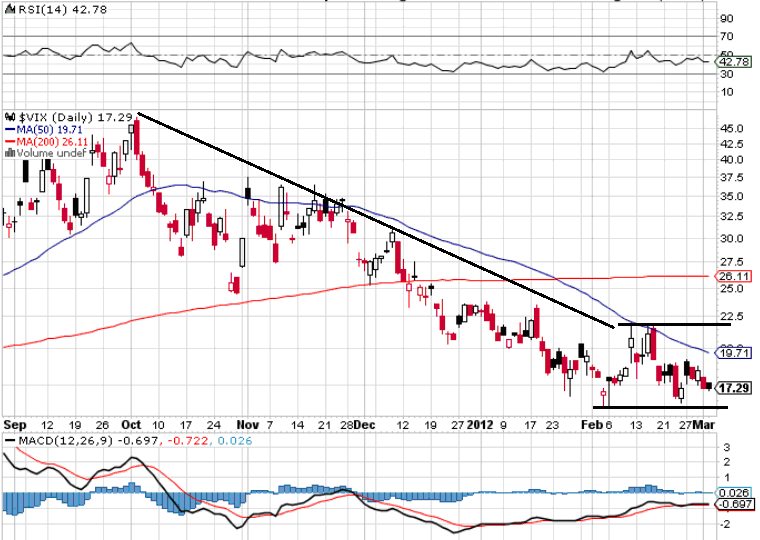Image resolution: width=760 pixels, height=540 pixels.
Task: Click the 40.0 price axis label
Action: pyautogui.click(x=732, y=159)
